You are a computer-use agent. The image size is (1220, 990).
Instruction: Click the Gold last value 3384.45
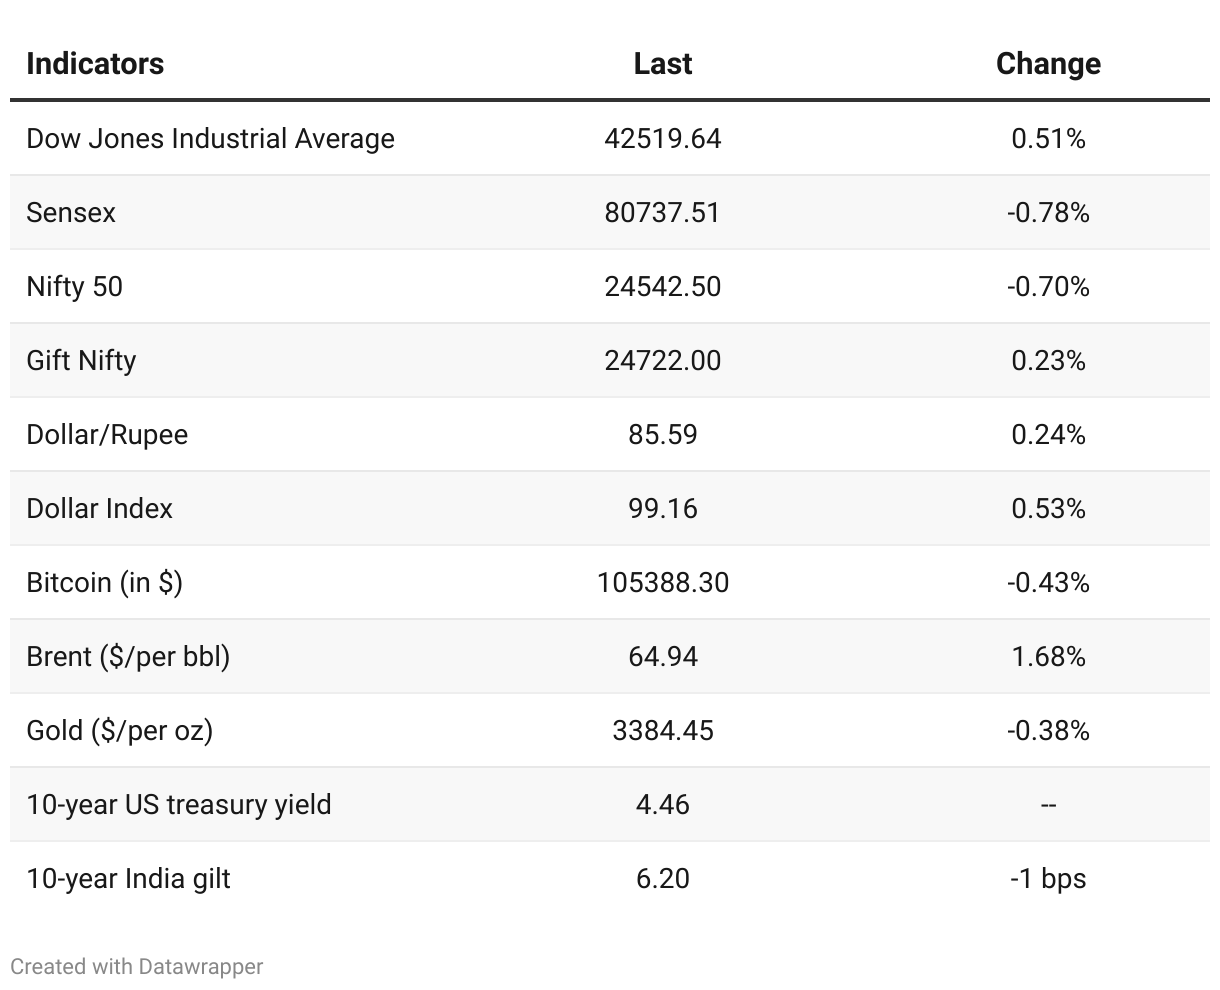(x=662, y=731)
